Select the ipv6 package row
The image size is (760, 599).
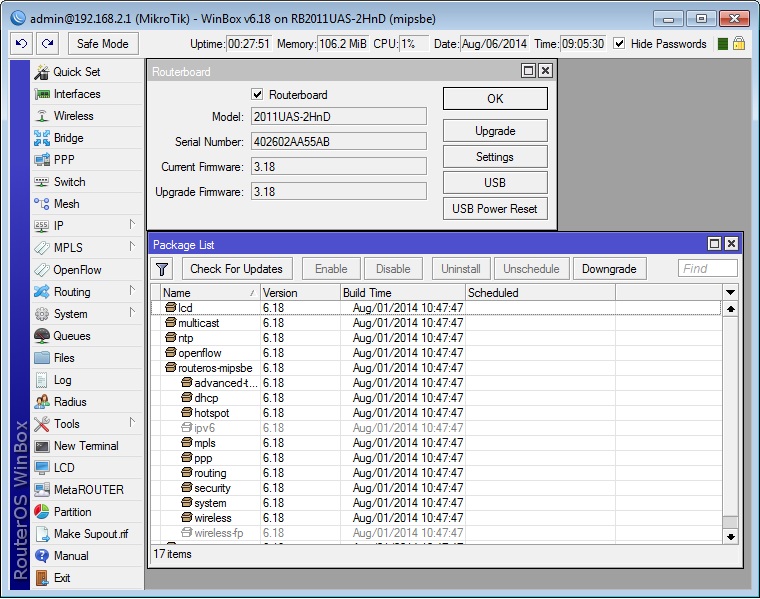click(x=436, y=428)
